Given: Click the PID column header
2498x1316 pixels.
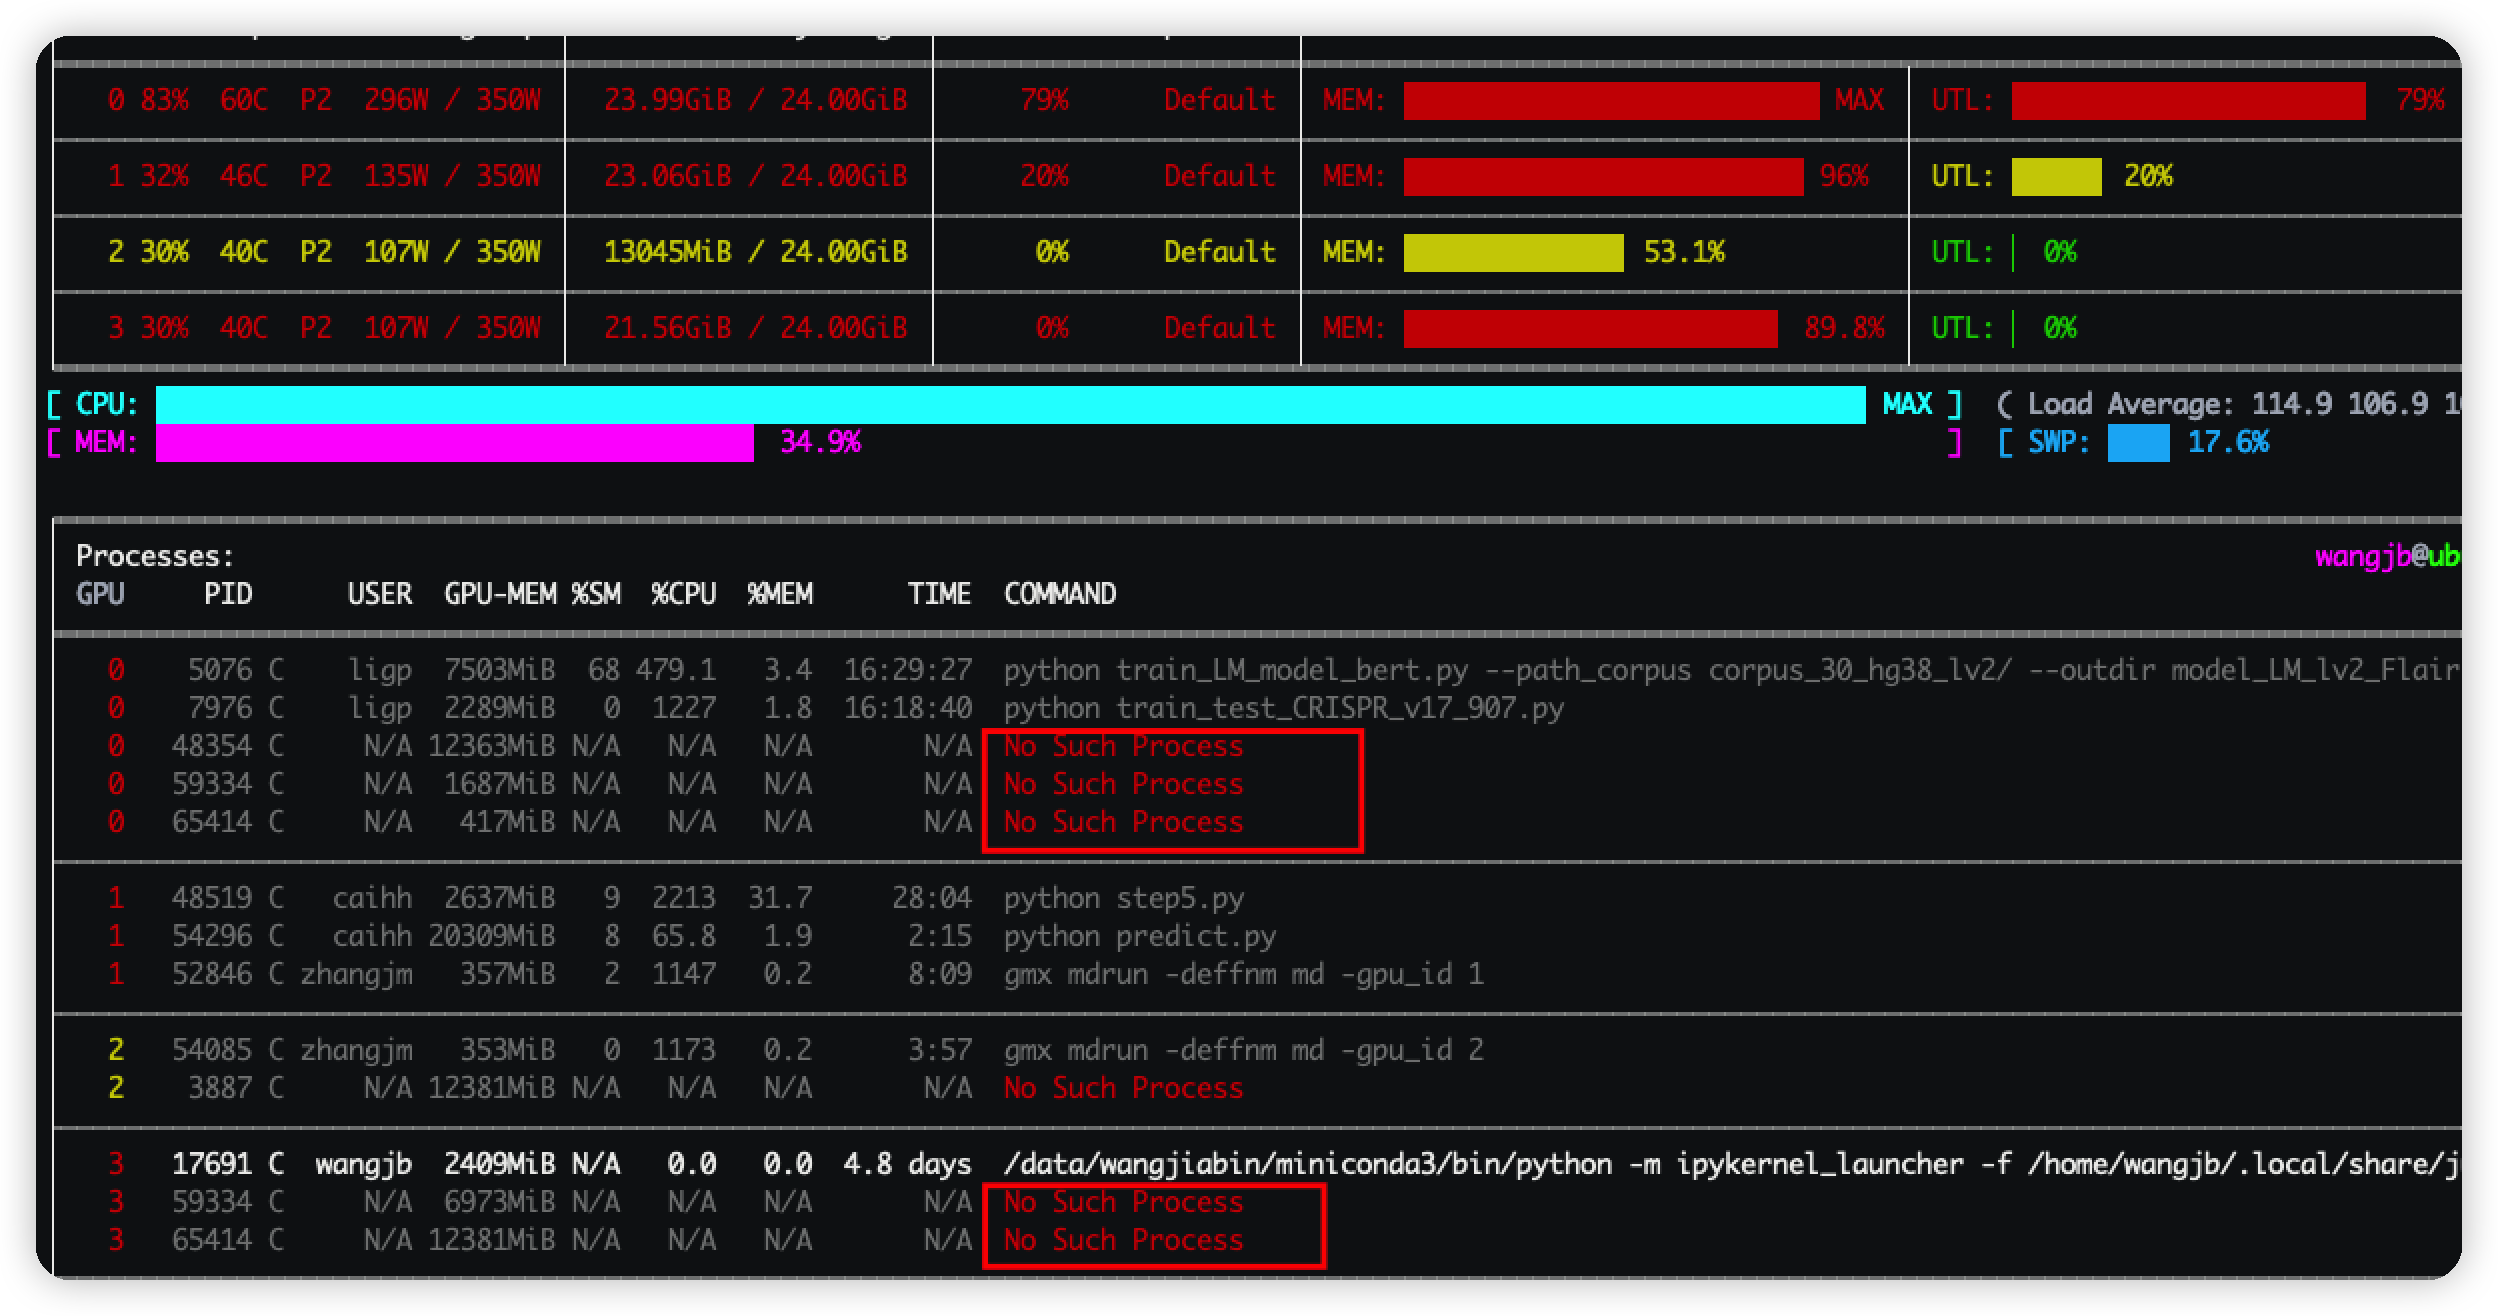Looking at the screenshot, I should (x=228, y=594).
